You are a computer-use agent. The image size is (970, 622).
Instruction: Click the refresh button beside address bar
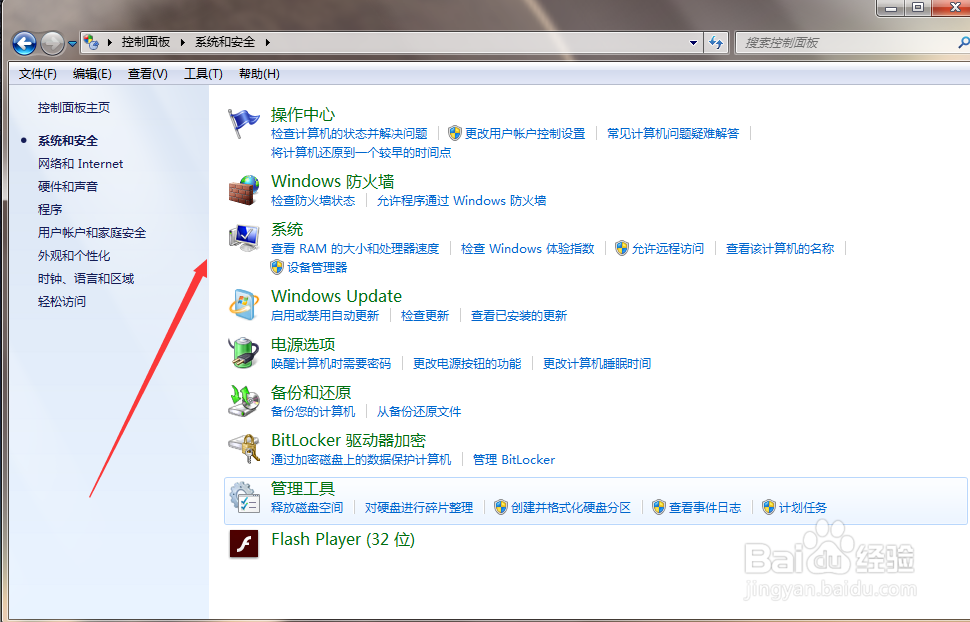click(x=716, y=43)
